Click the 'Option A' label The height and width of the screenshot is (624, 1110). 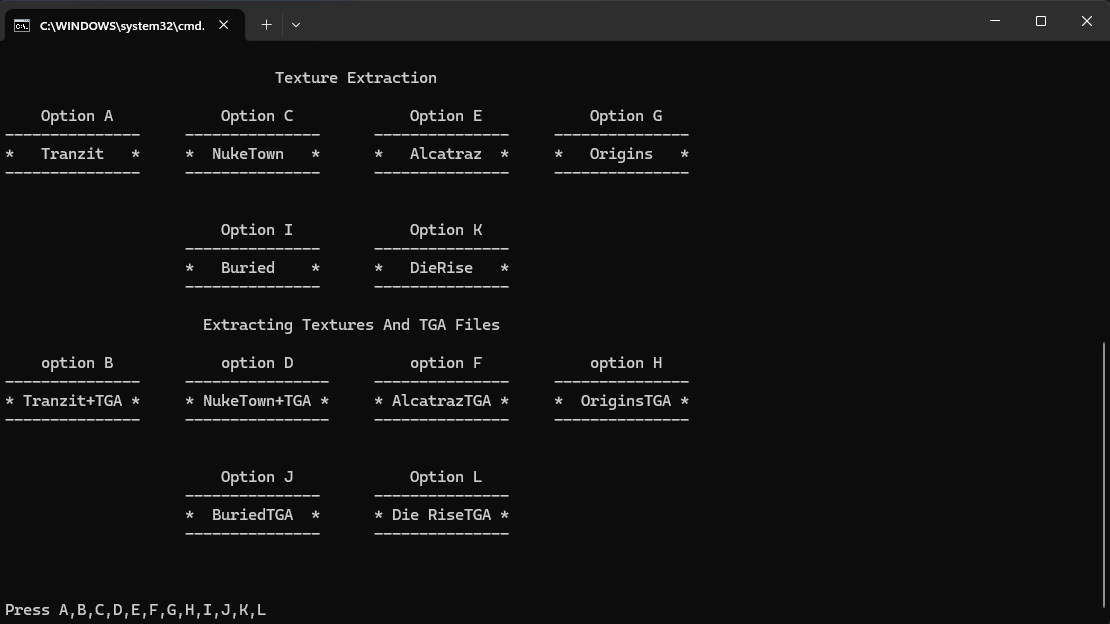[x=76, y=116]
